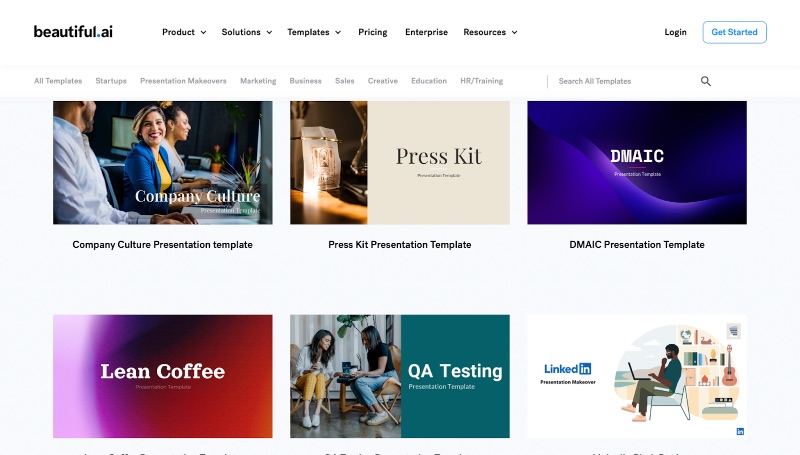Open the Templates dropdown menu
This screenshot has width=800, height=455.
[x=314, y=32]
